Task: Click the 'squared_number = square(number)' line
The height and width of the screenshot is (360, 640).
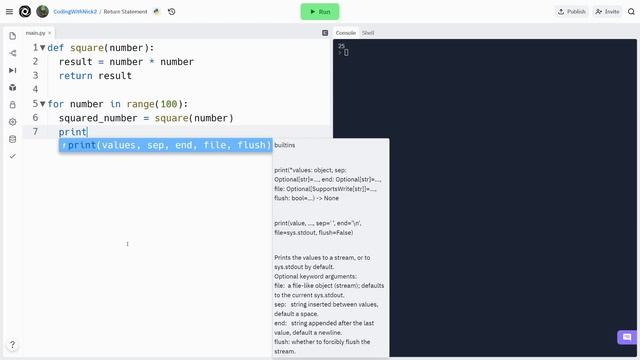Action: coord(146,118)
